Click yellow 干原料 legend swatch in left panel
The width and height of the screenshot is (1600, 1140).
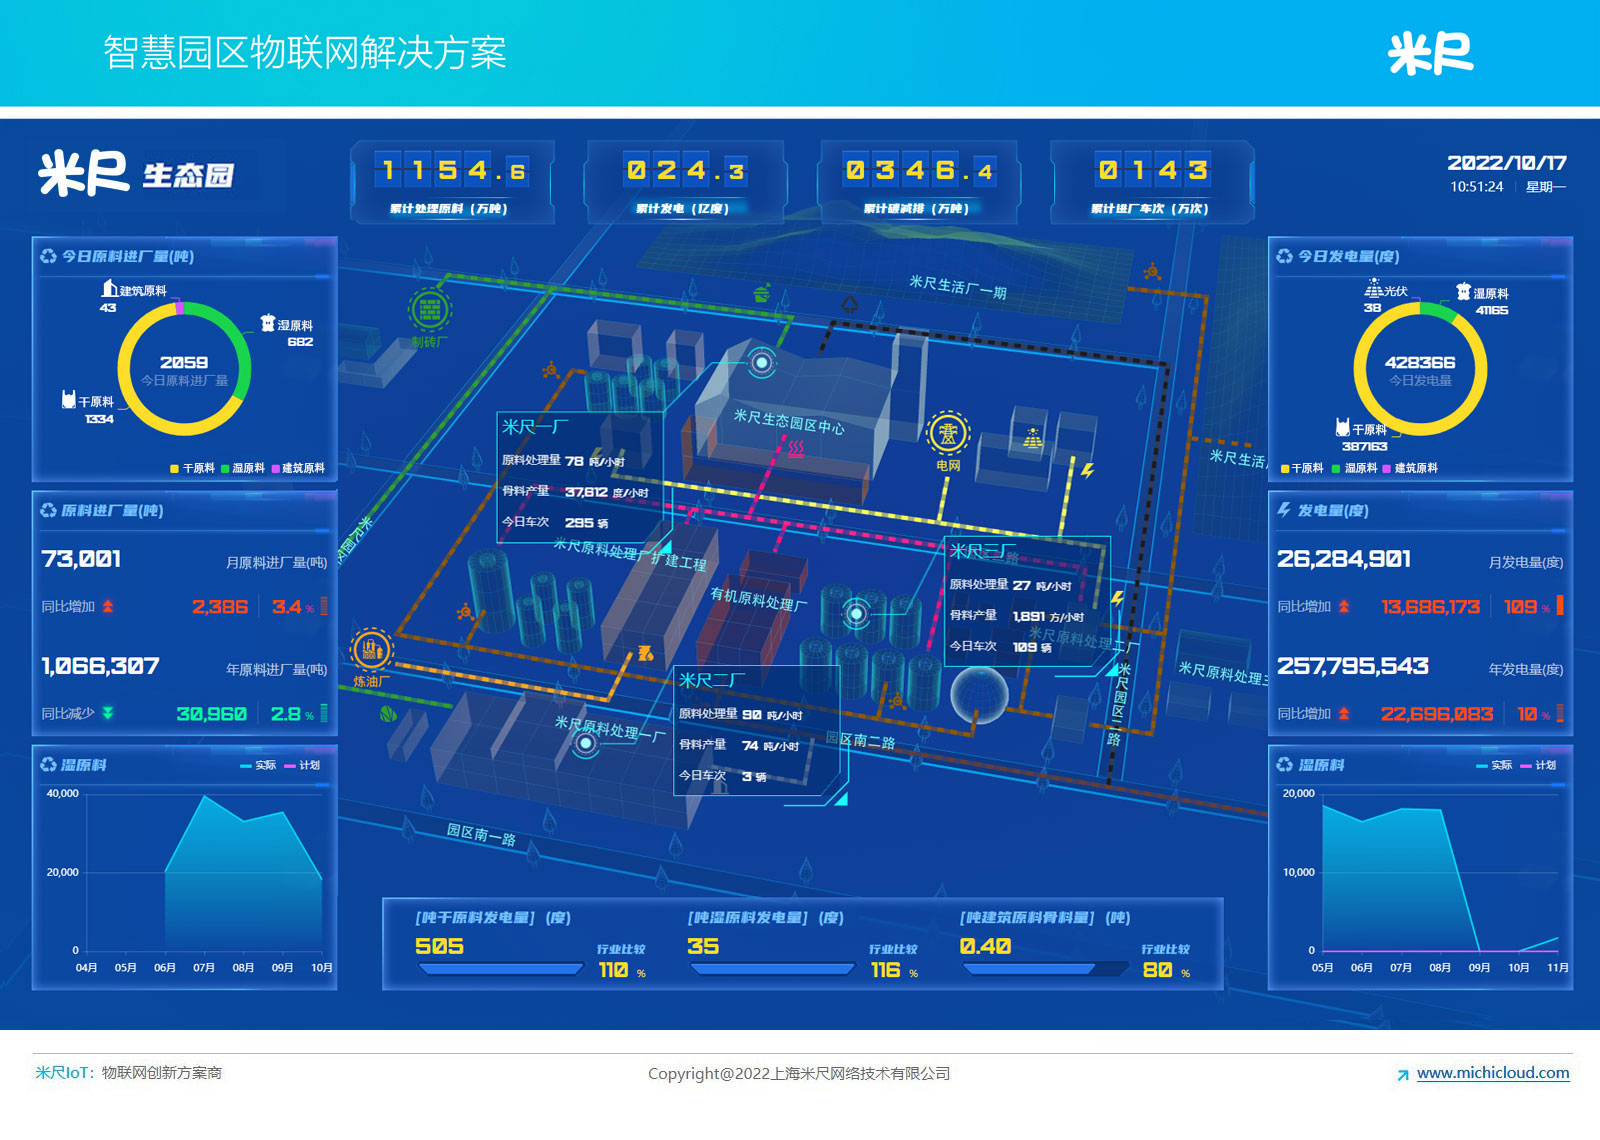[174, 468]
